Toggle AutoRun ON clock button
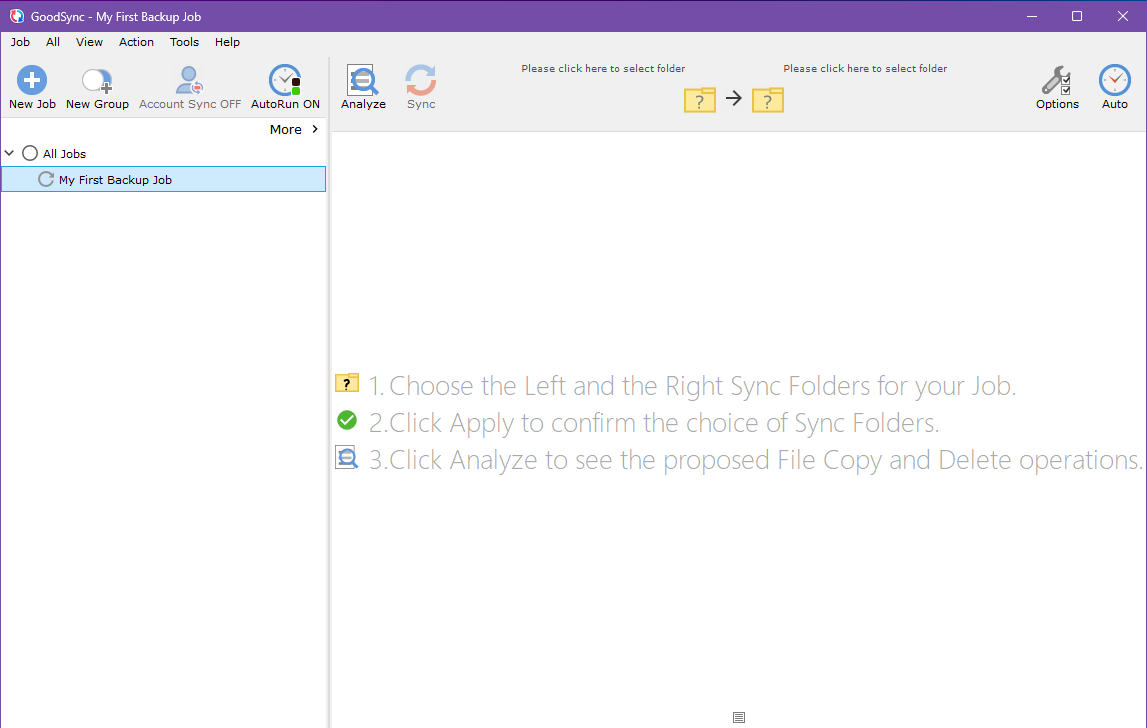Viewport: 1147px width, 728px height. tap(285, 87)
